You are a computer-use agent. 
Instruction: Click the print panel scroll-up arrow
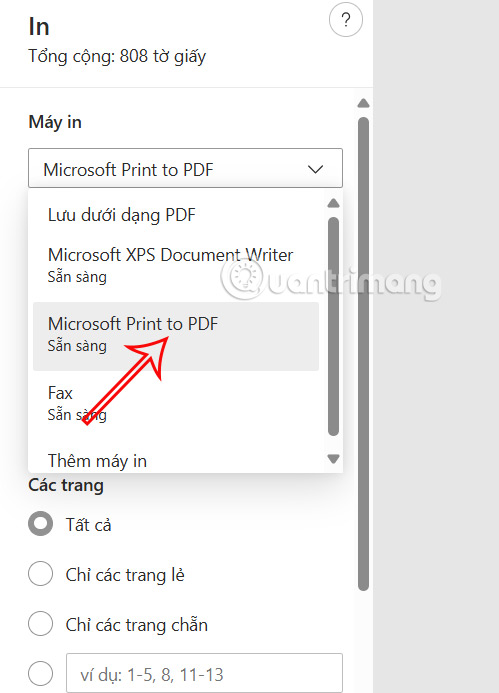[x=363, y=103]
